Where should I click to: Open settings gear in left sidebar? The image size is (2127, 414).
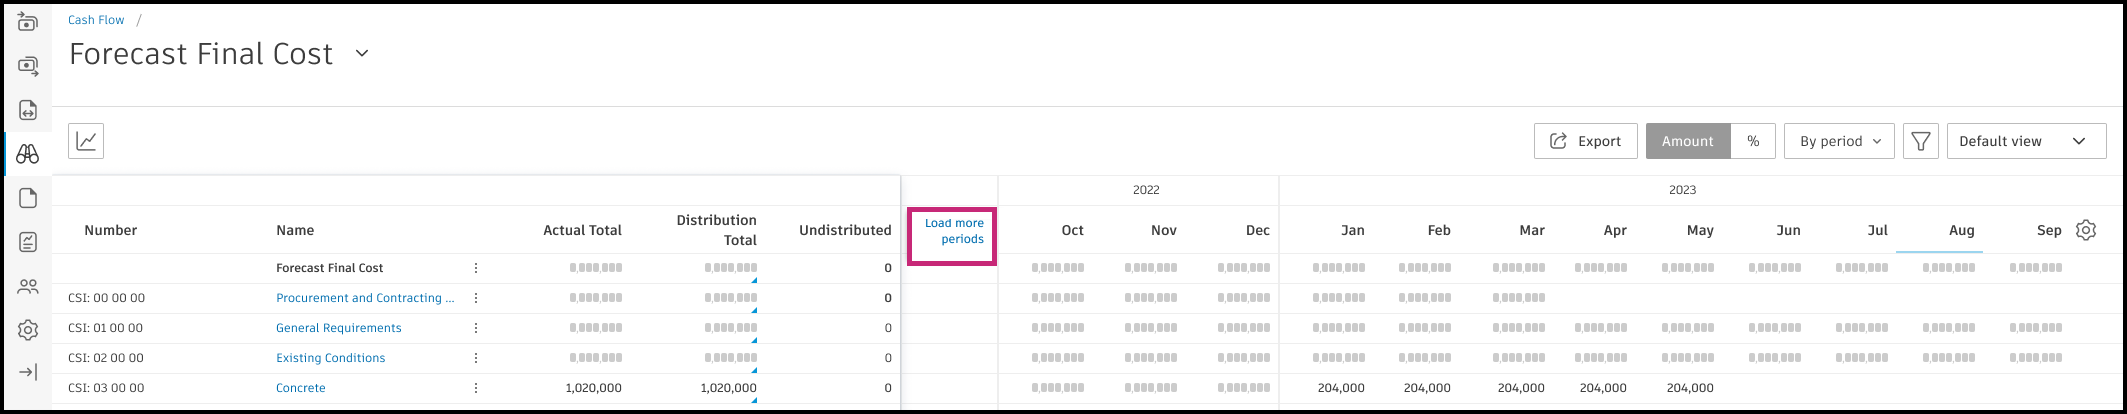(x=28, y=330)
